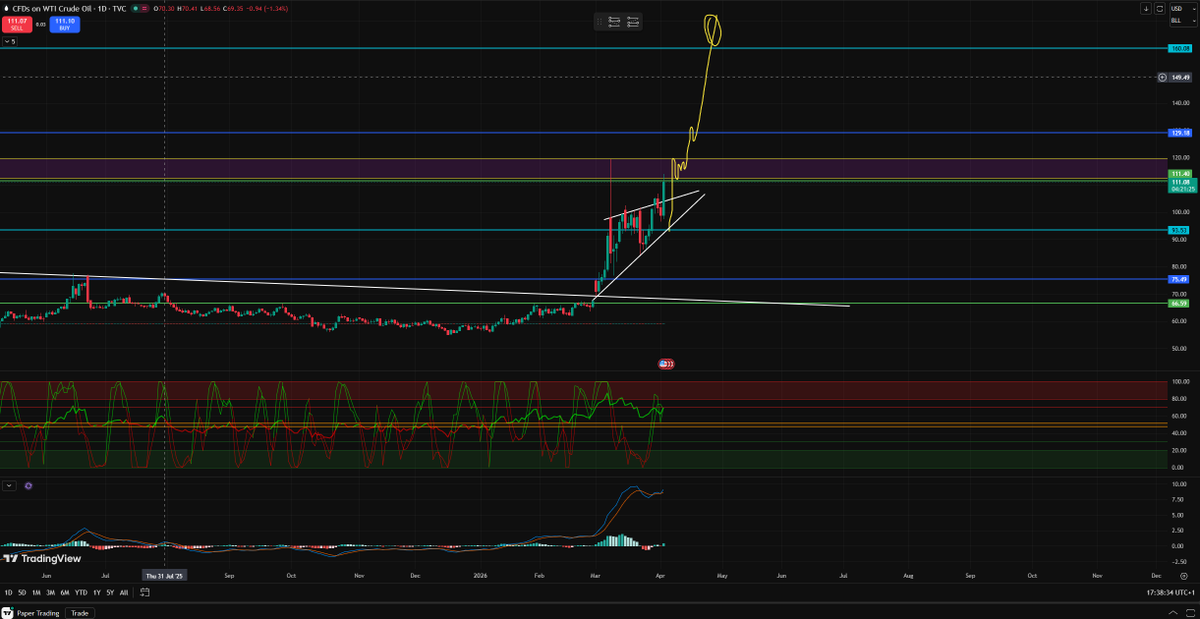
Task: Select the second object-alignment icon in floating toolbar
Action: 634,21
